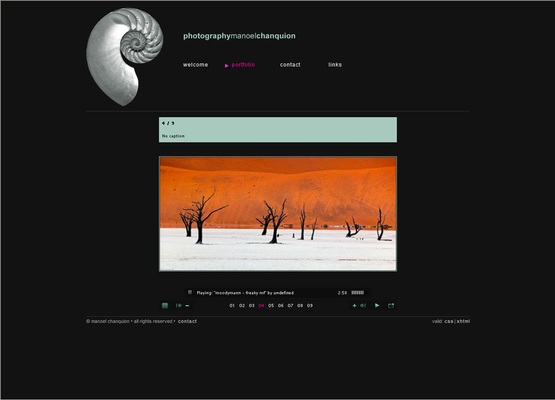The height and width of the screenshot is (400, 555).
Task: Open the links page
Action: coord(335,65)
